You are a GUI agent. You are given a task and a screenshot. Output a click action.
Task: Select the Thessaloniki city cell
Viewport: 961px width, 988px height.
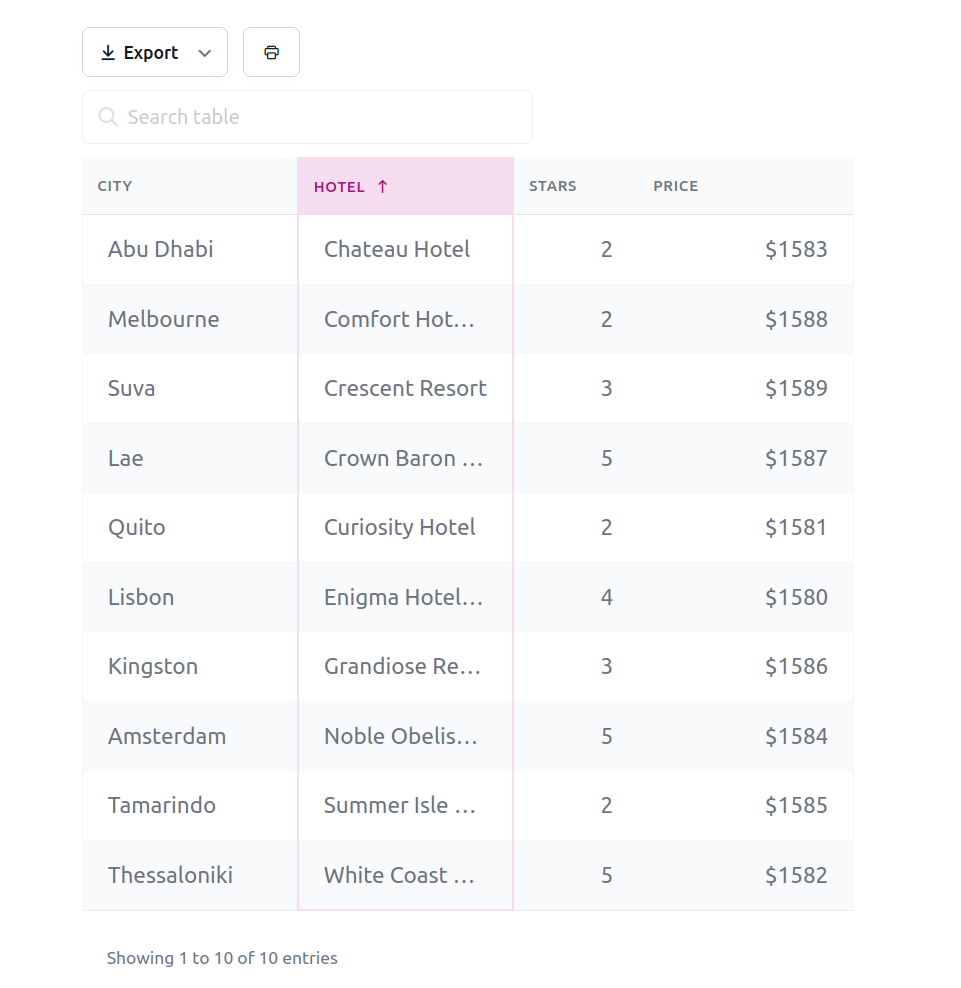[190, 875]
